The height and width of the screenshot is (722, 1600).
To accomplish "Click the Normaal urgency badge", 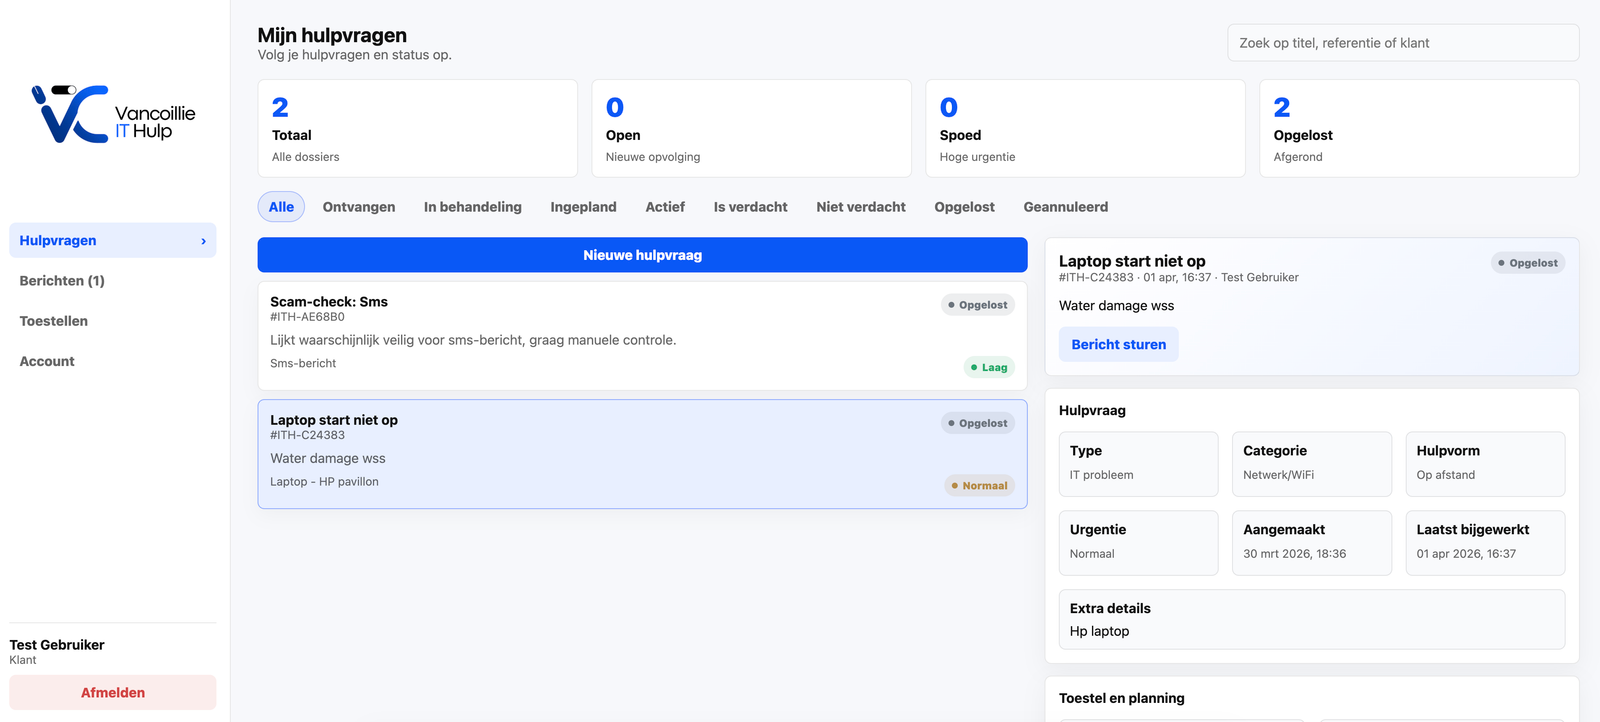I will 979,486.
